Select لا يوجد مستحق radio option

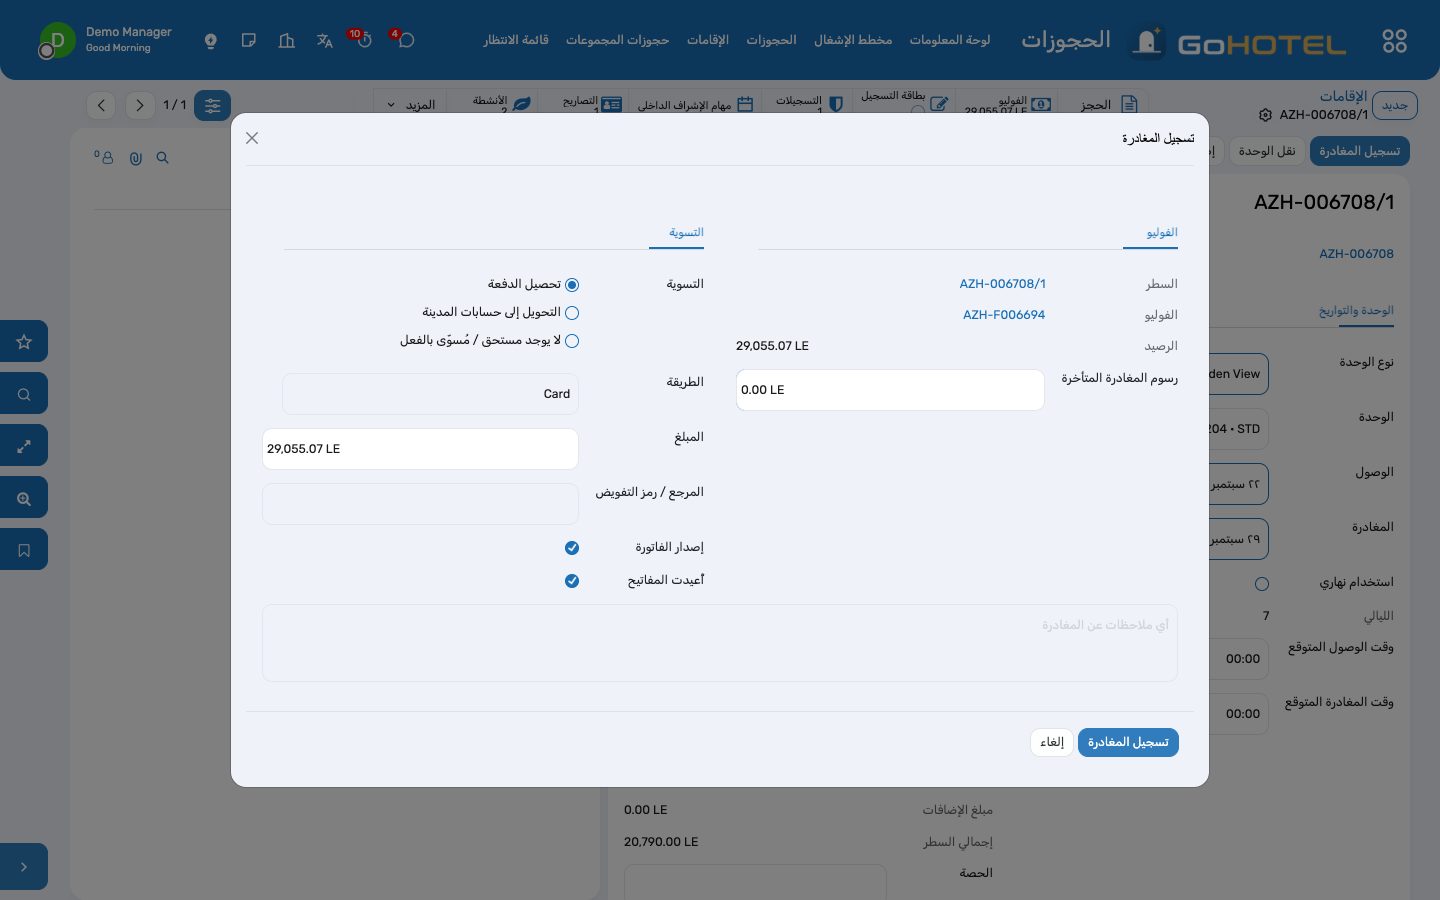(572, 341)
